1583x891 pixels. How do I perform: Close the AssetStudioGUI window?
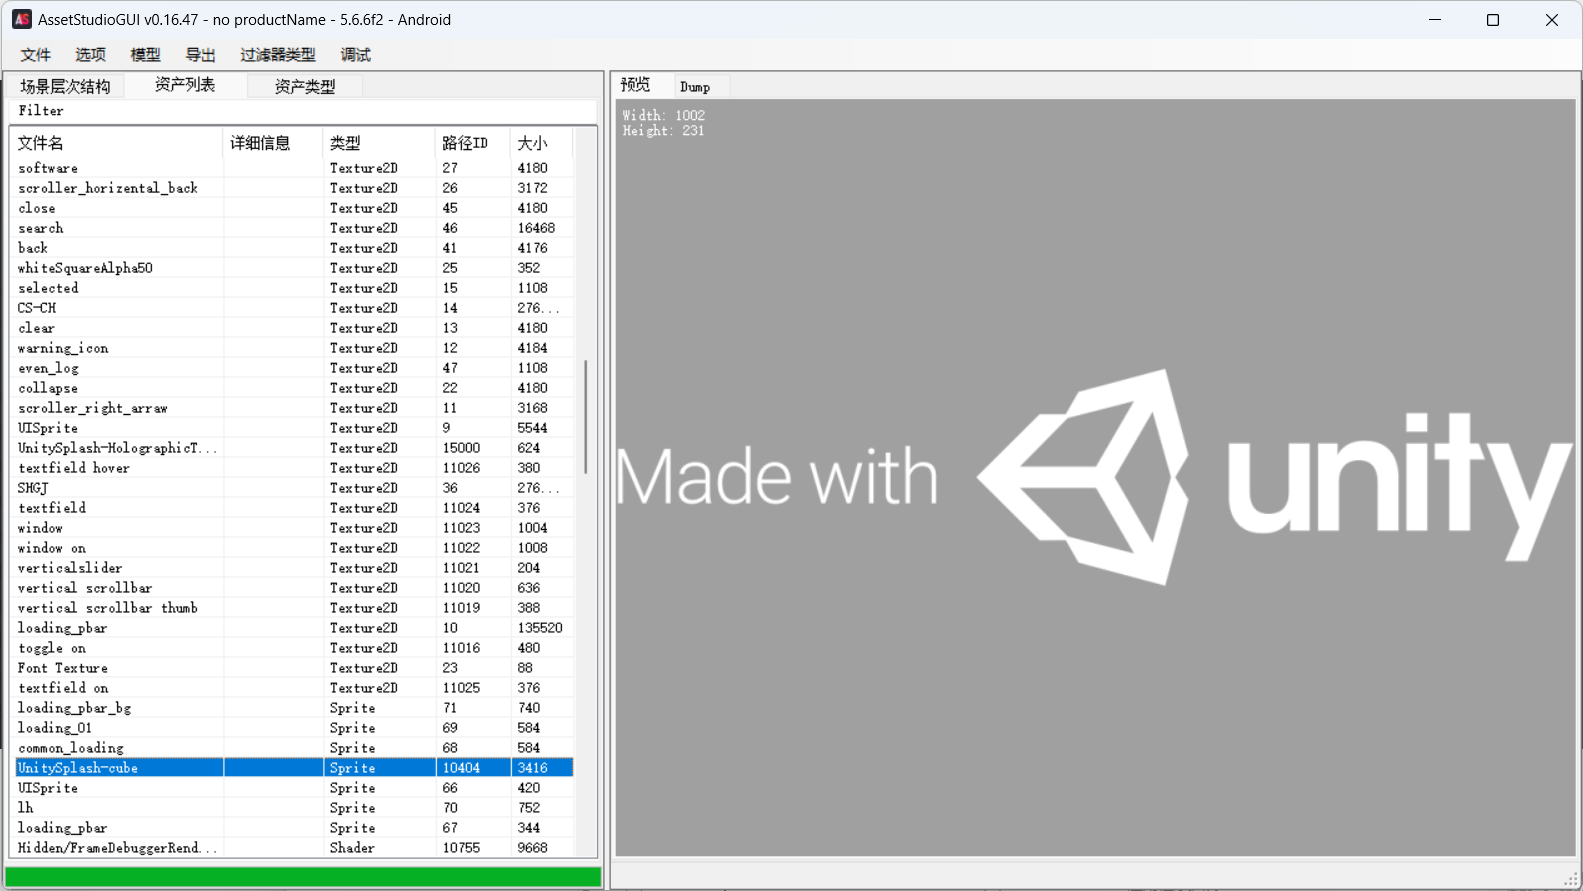click(x=1552, y=20)
